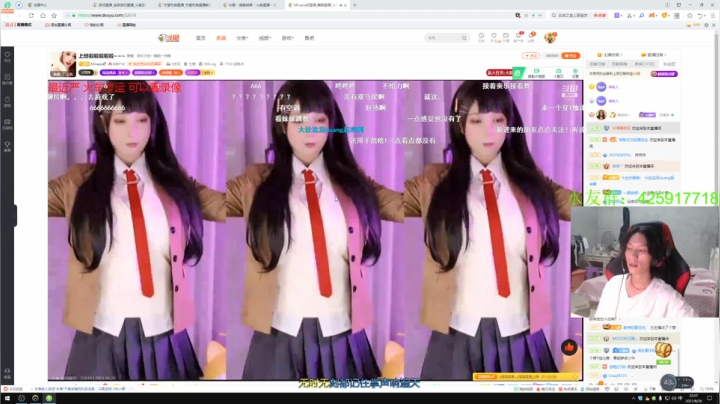The width and height of the screenshot is (720, 404).
Task: Open a new browser tab with plus
Action: [355, 5]
